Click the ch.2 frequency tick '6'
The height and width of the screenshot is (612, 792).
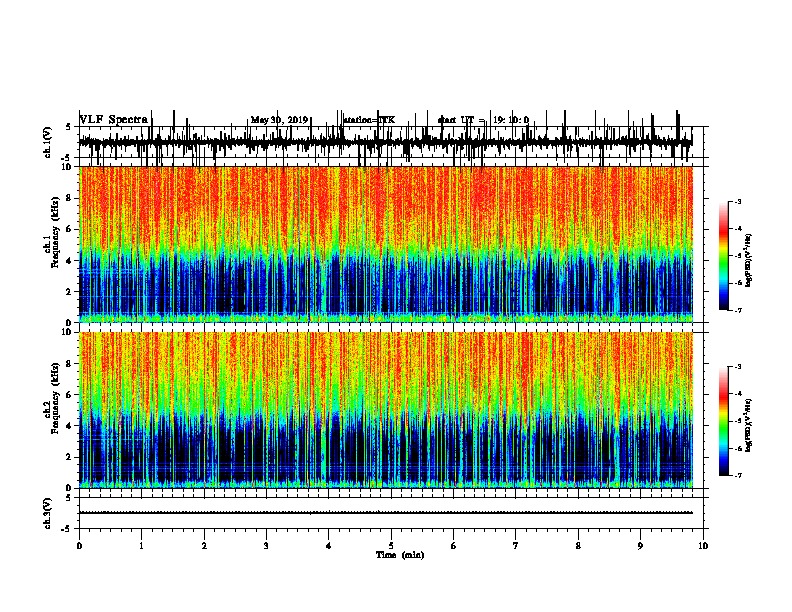(x=70, y=395)
